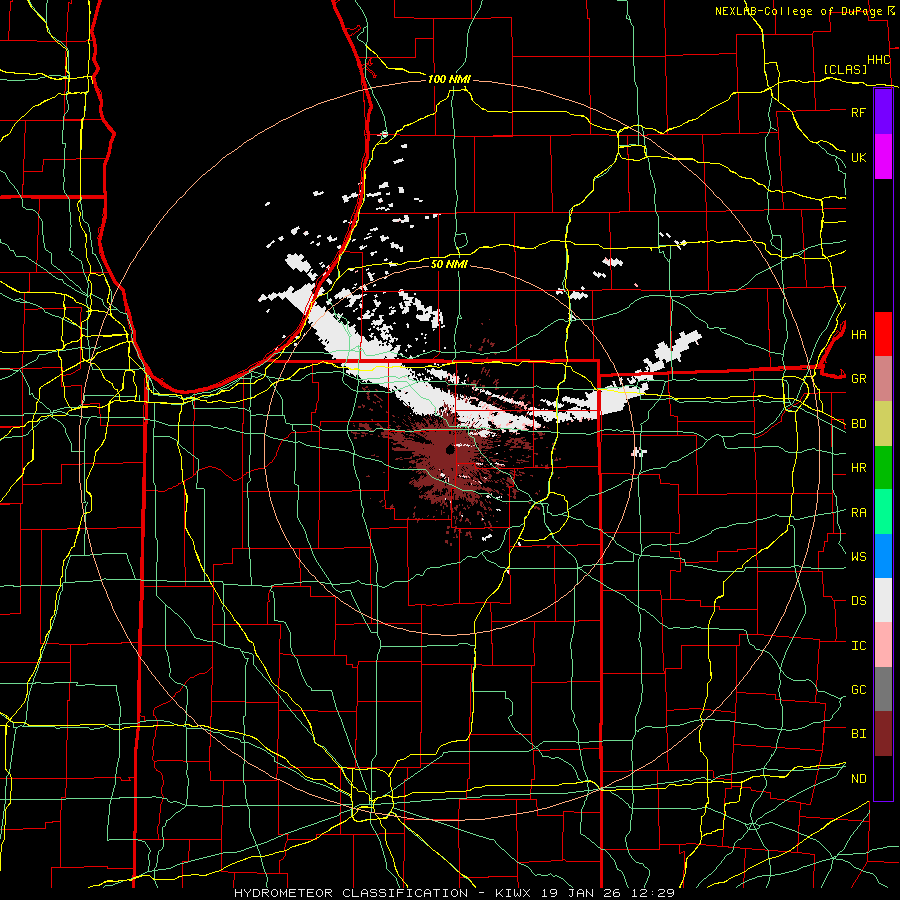
Task: Click the GR legend label
Action: (x=858, y=379)
